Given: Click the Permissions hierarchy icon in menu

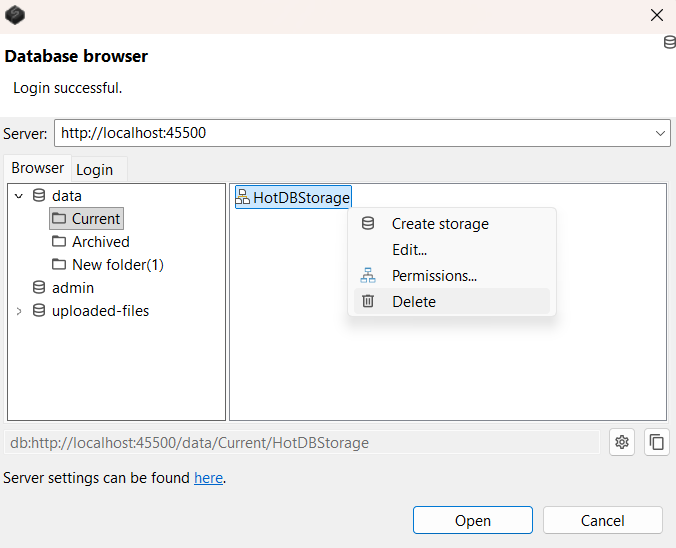Looking at the screenshot, I should 368,276.
